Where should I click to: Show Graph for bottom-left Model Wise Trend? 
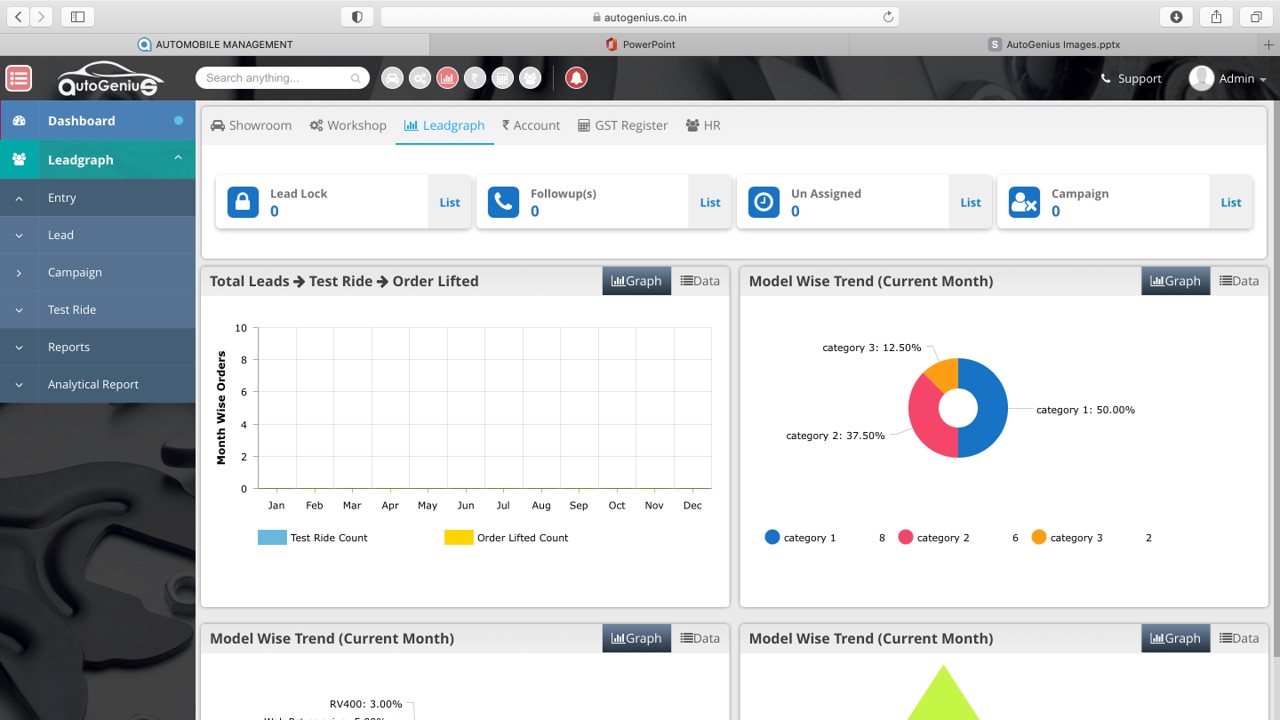click(637, 638)
